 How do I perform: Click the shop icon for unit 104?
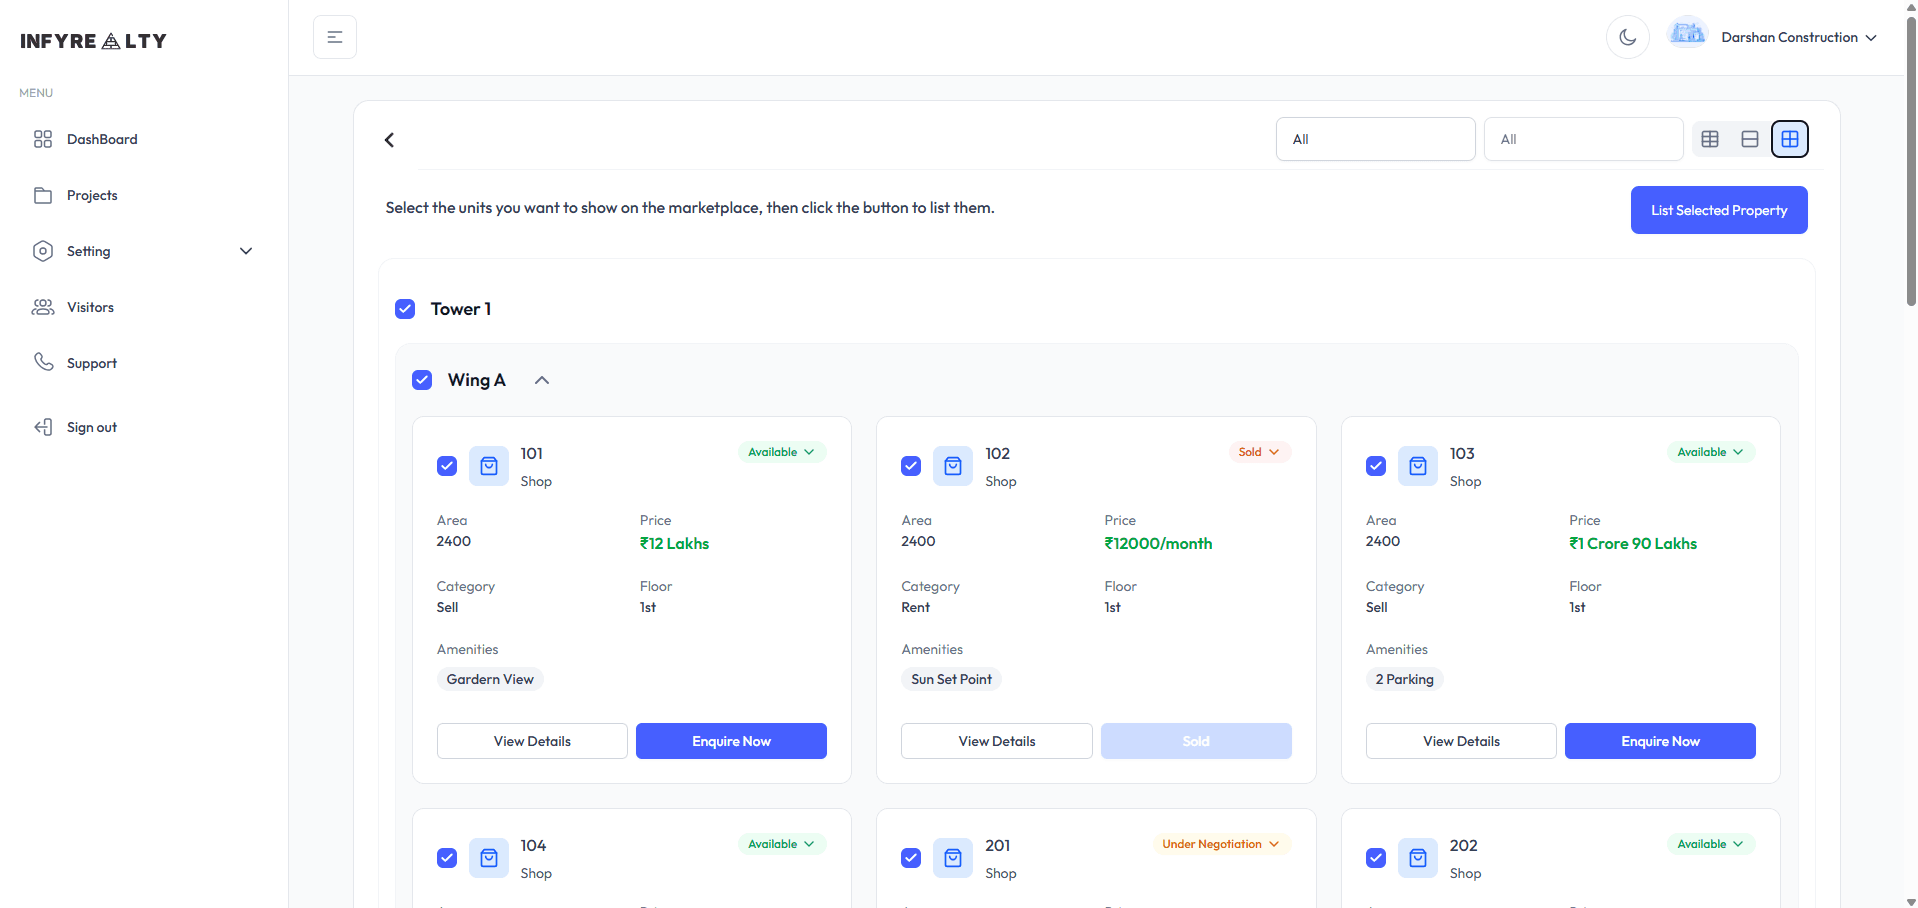(x=489, y=858)
